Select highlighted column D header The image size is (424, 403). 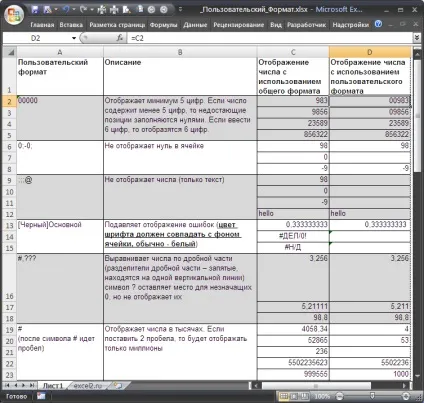[x=370, y=52]
